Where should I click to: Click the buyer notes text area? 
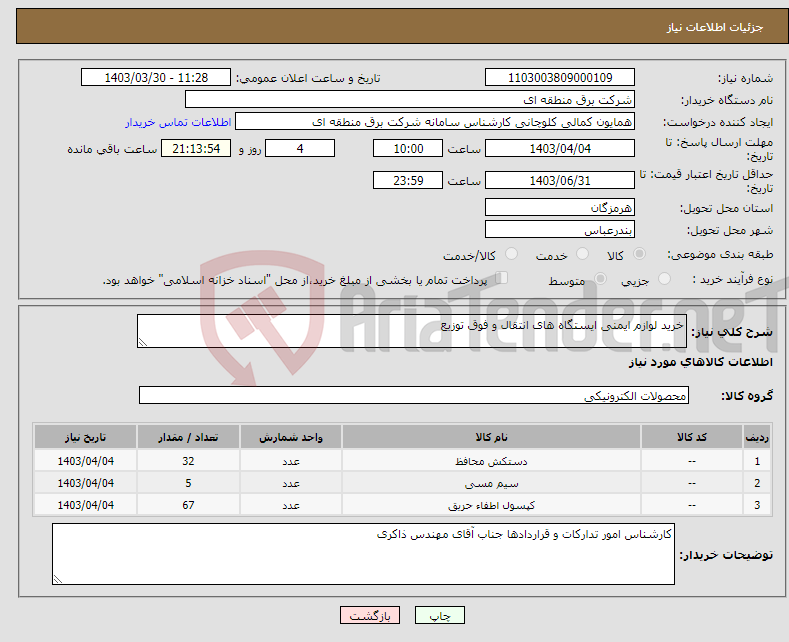(x=363, y=554)
